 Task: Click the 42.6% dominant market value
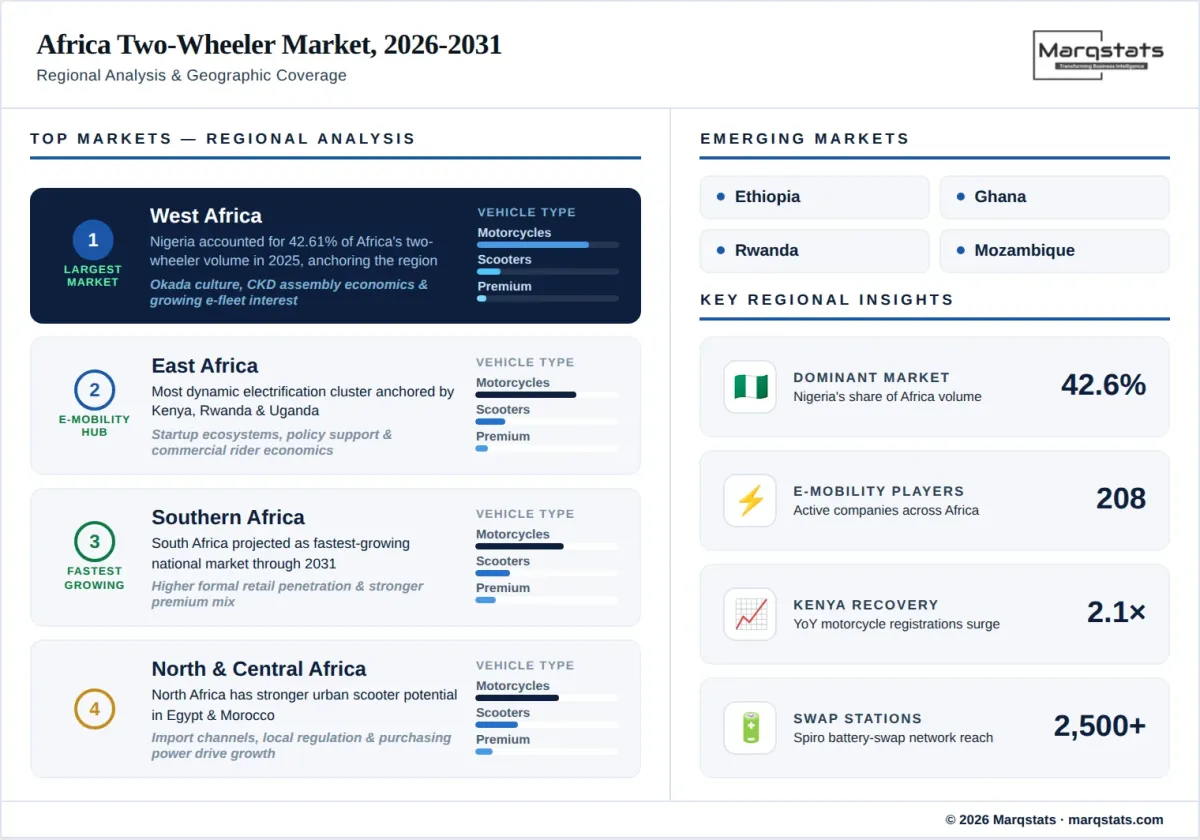click(1103, 385)
